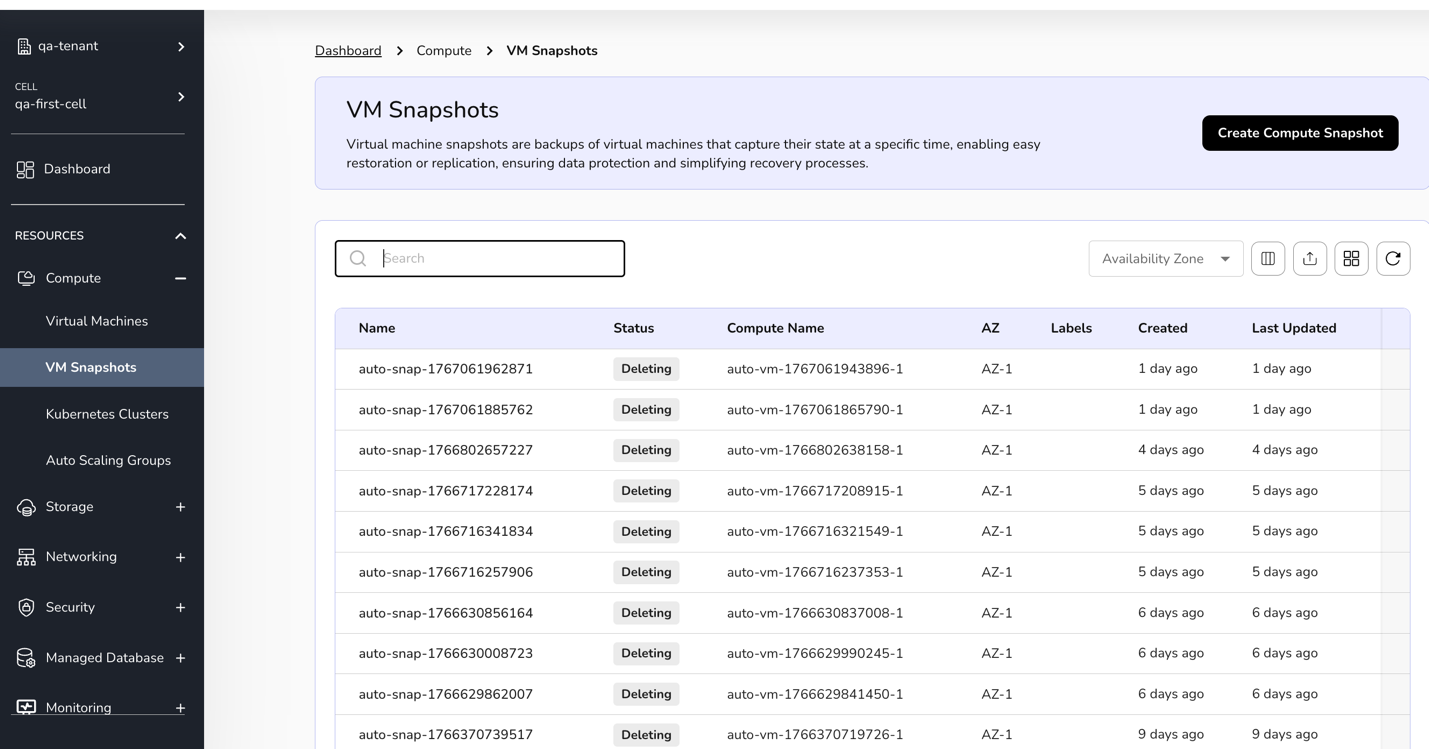1429x749 pixels.
Task: Click the Networking icon in sidebar
Action: click(26, 558)
